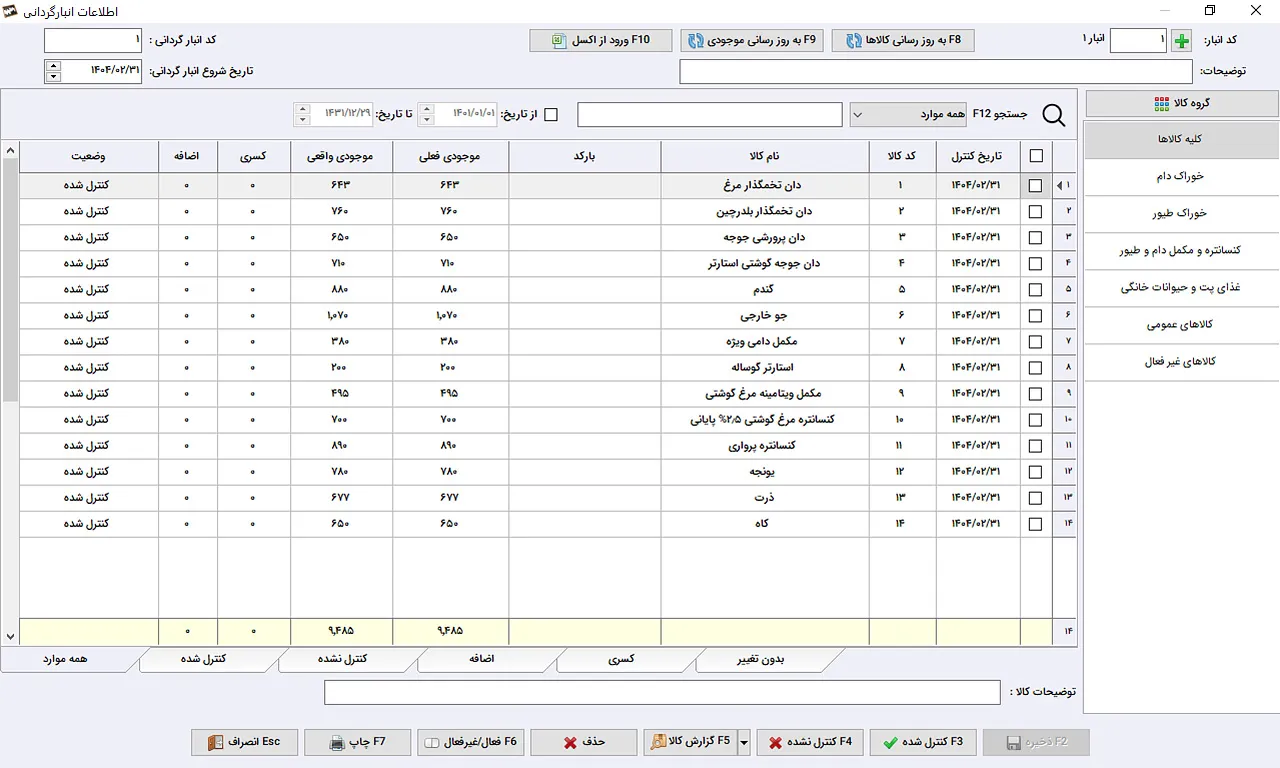Check the box for row دان تخمگذار مرغ
1280x768 pixels.
tap(1035, 186)
